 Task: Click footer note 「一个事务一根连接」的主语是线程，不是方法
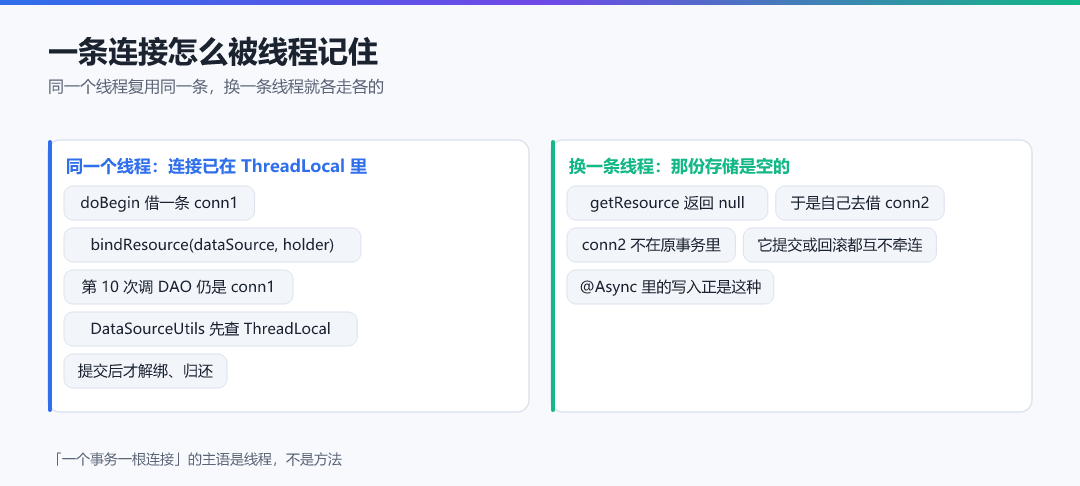tap(196, 460)
